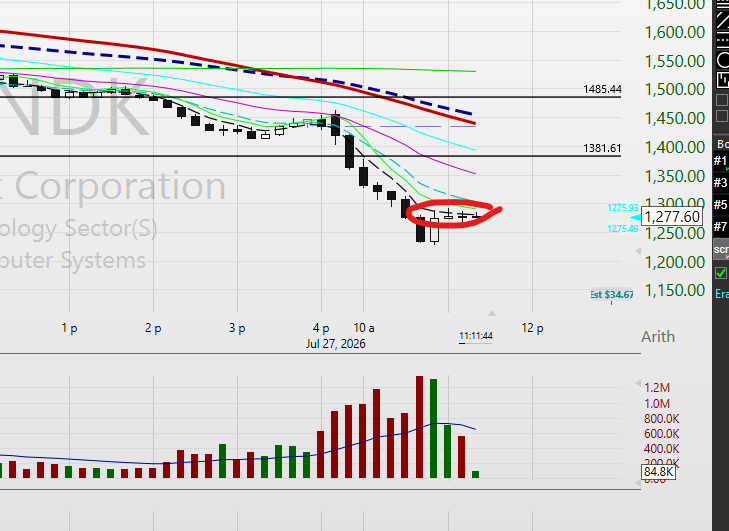Activate the #7 chart preset button
This screenshot has width=729, height=531.
coord(721,226)
